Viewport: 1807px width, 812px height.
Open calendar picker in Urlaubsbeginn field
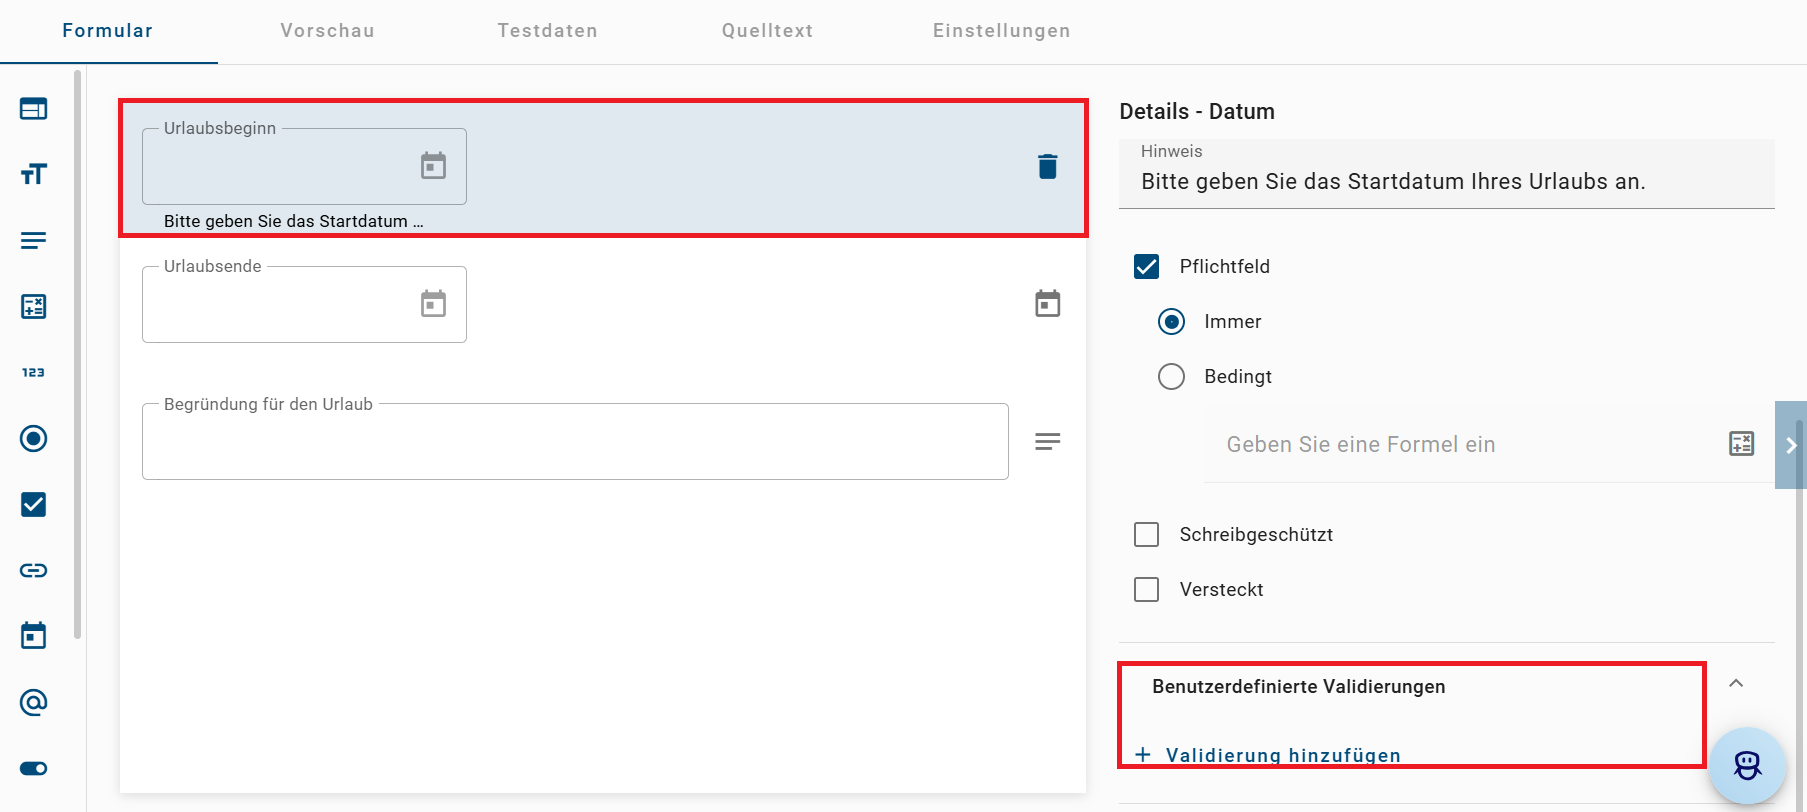coord(433,165)
